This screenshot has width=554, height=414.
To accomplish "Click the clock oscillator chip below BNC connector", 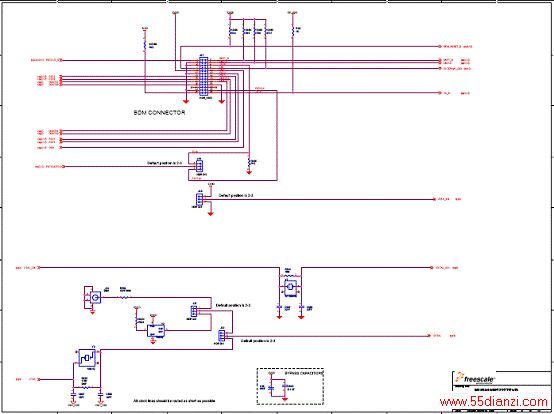I will tap(155, 331).
